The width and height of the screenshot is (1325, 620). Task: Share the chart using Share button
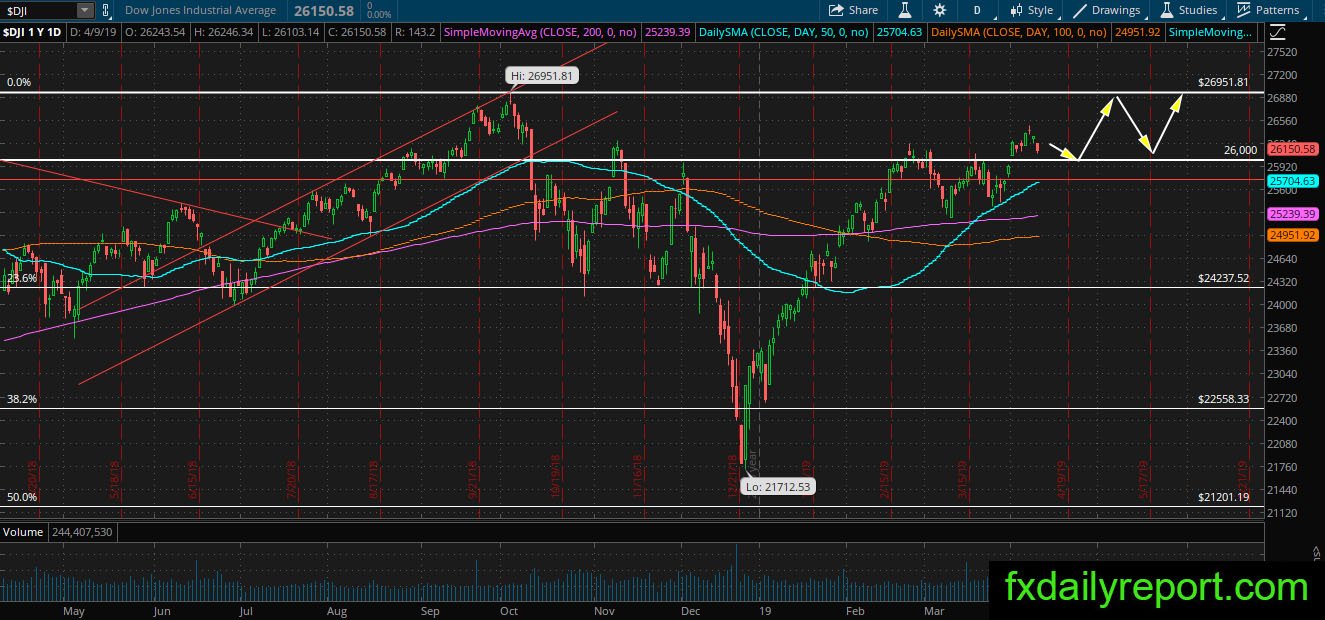pos(853,10)
